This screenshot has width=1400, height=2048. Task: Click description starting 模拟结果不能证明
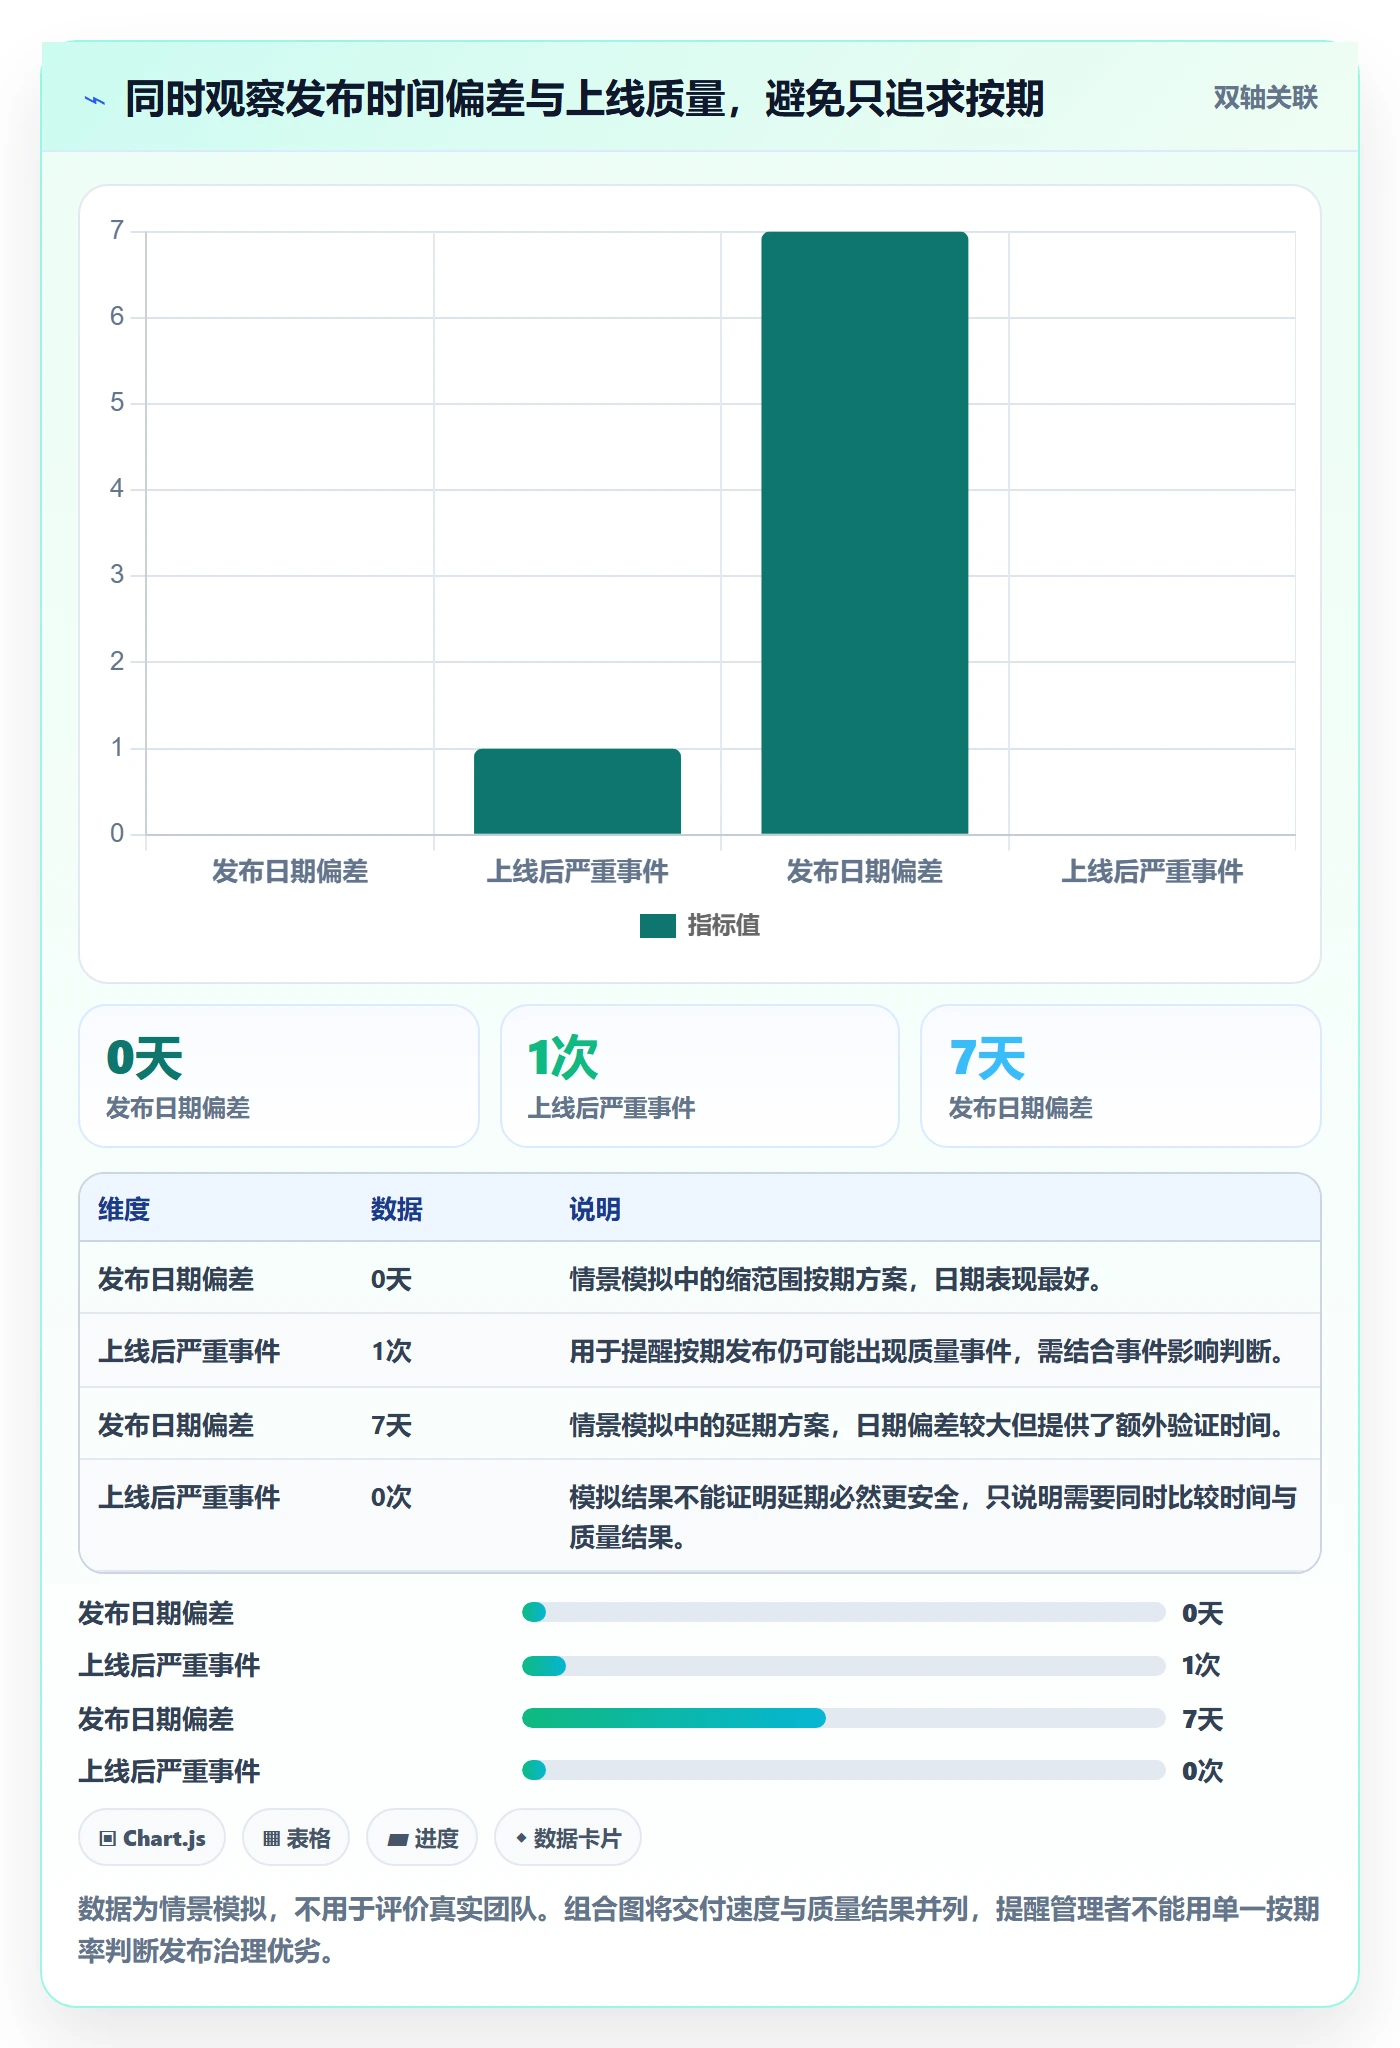pyautogui.click(x=933, y=1517)
